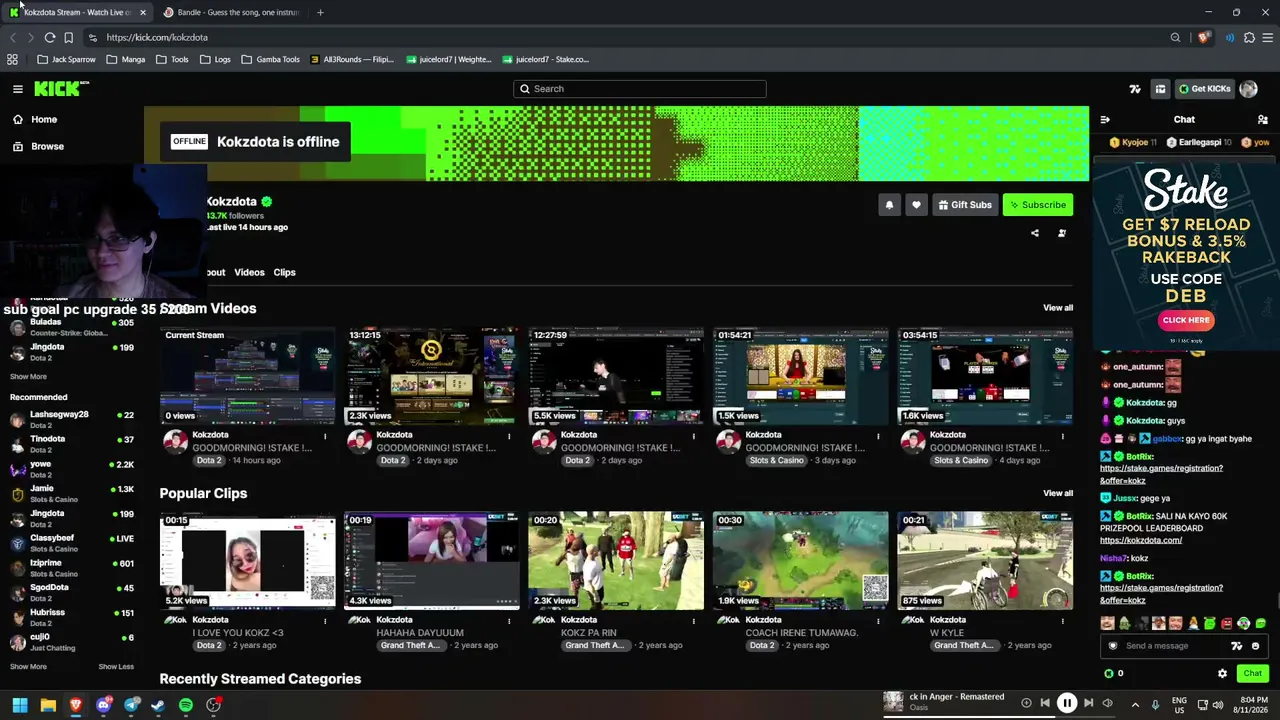Viewport: 1280px width, 720px height.
Task: Open Spotify from the taskbar
Action: [x=186, y=705]
